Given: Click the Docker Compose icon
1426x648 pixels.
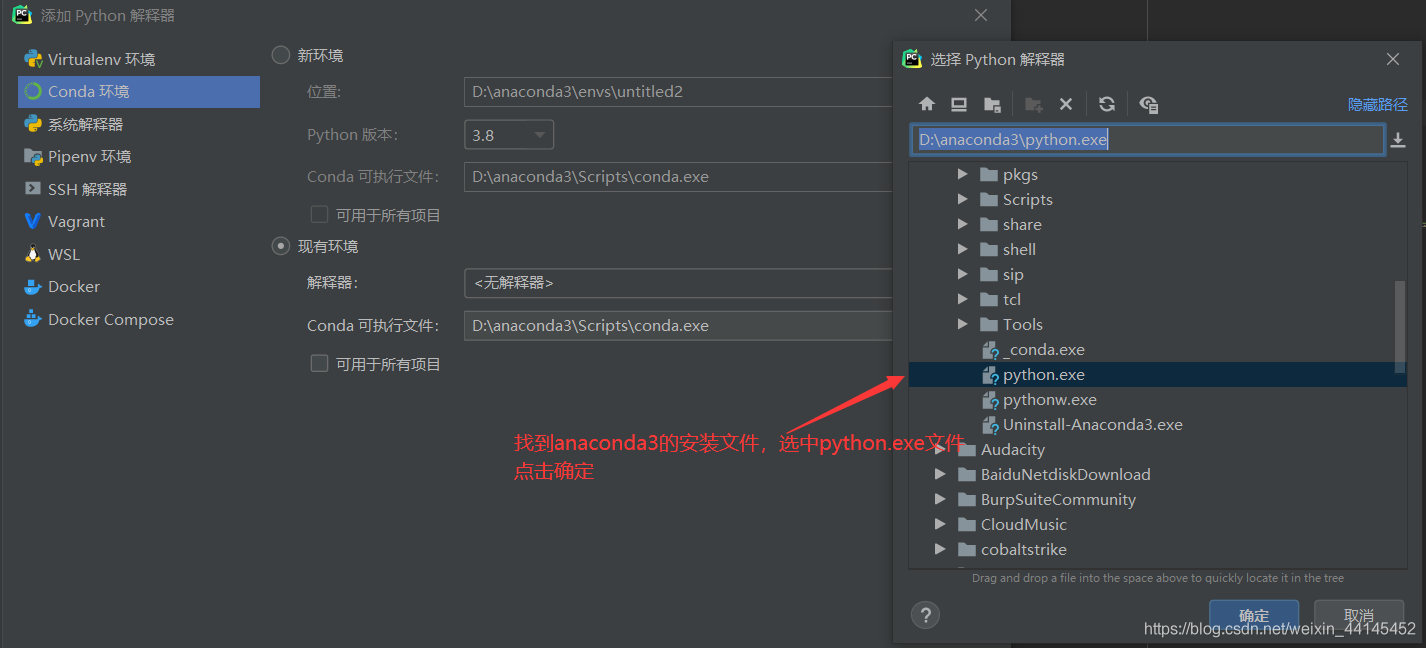Looking at the screenshot, I should 33,319.
